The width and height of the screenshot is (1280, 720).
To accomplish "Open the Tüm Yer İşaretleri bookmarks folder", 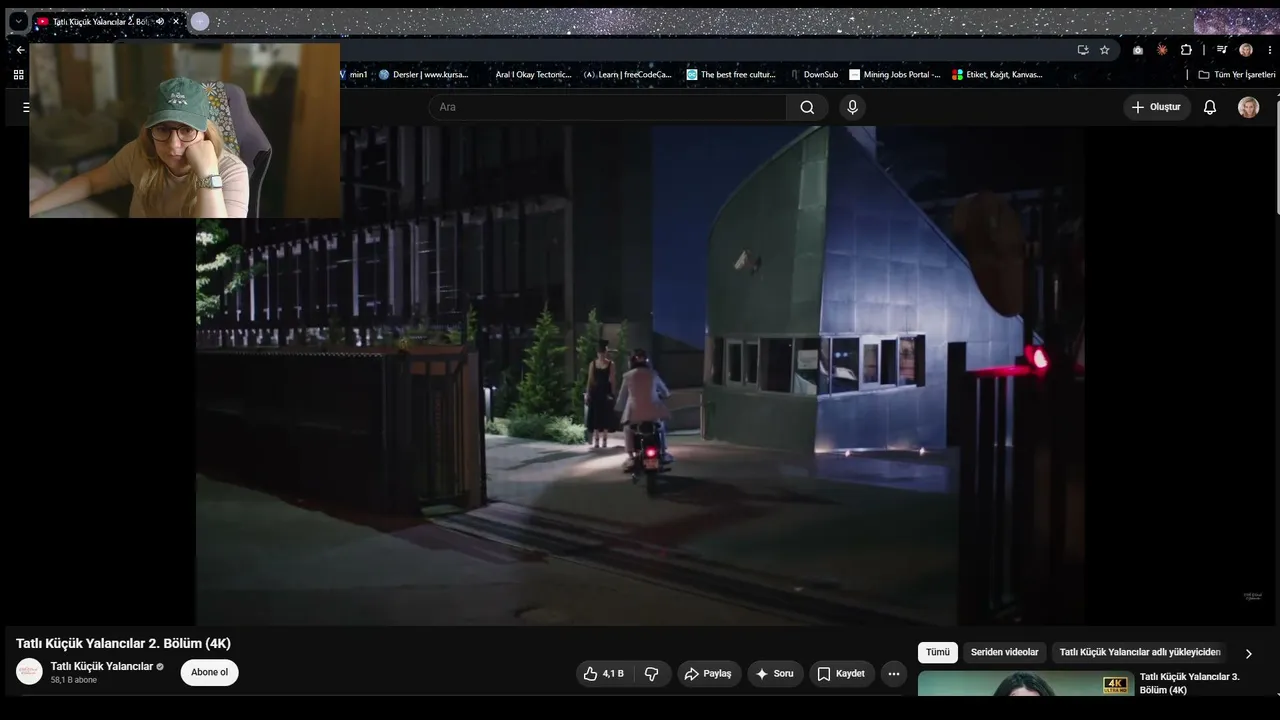I will [1237, 75].
